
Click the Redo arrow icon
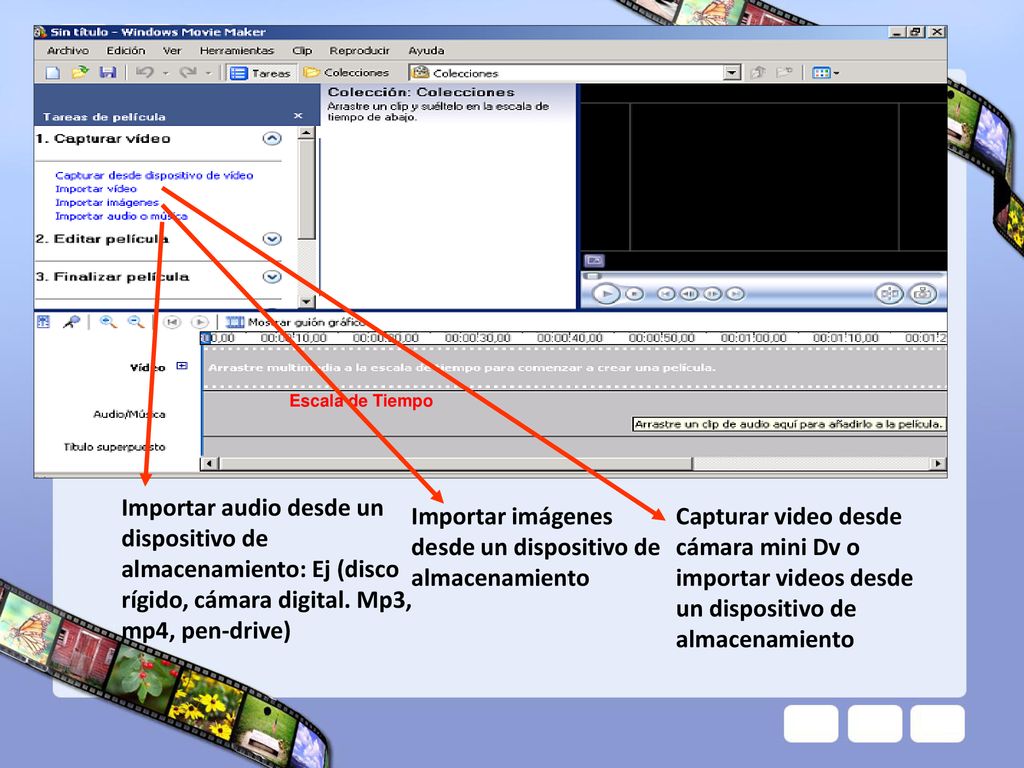pos(187,72)
